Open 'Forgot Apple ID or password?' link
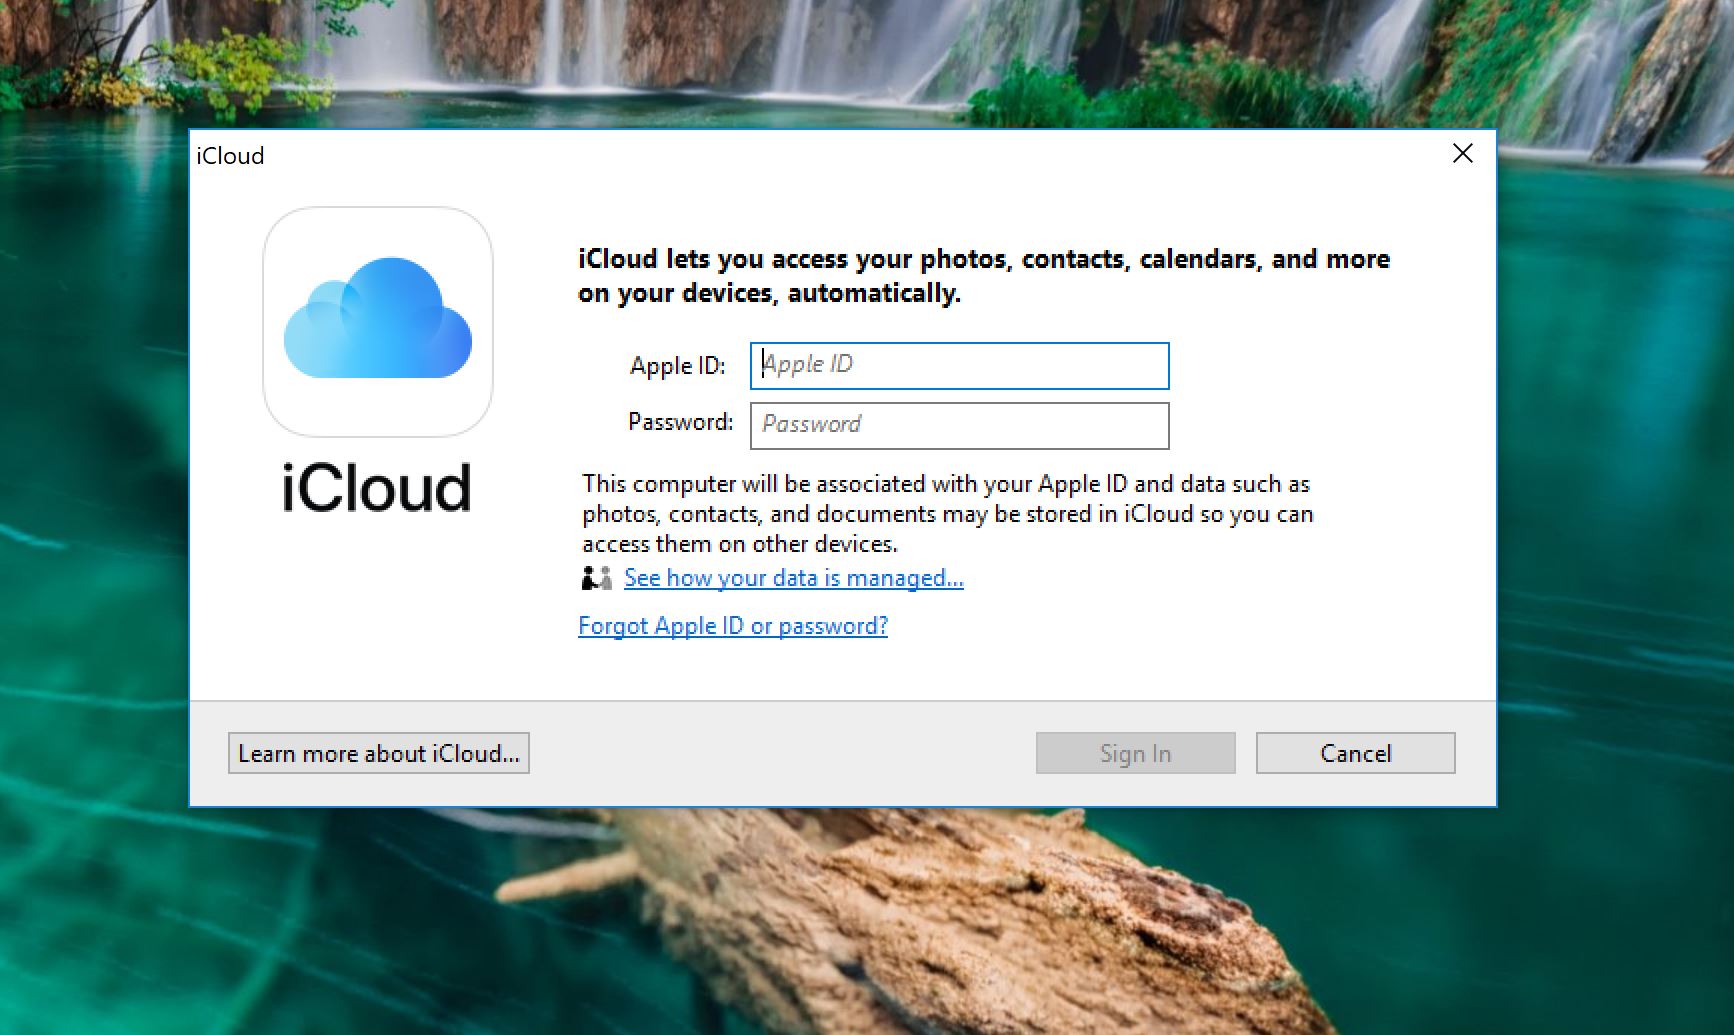 point(733,626)
